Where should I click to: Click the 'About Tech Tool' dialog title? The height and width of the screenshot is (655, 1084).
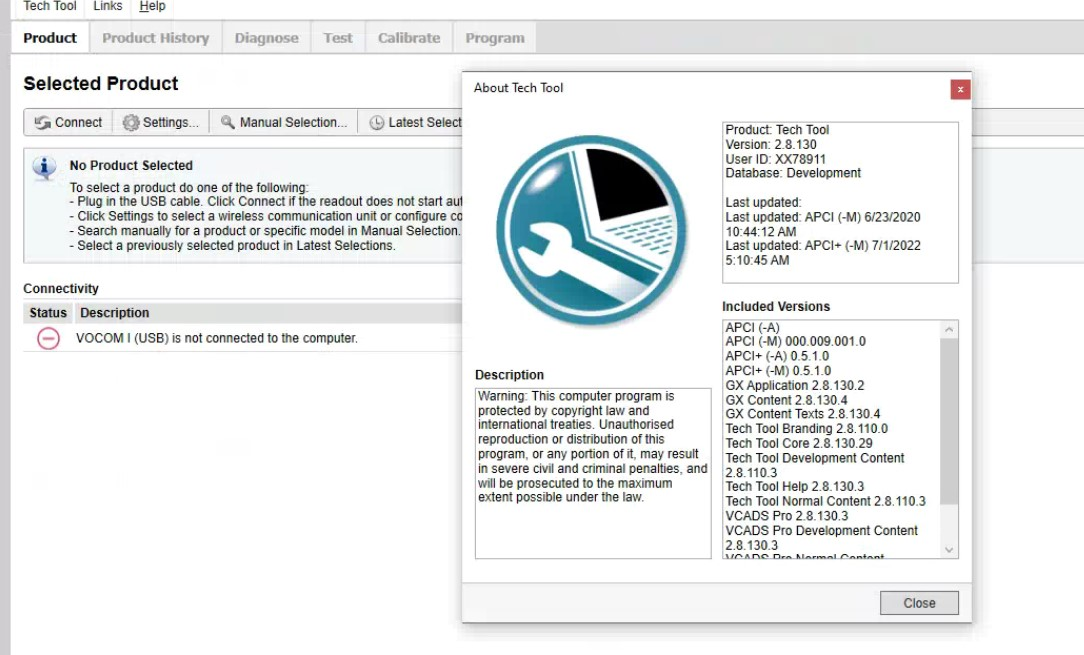(518, 88)
